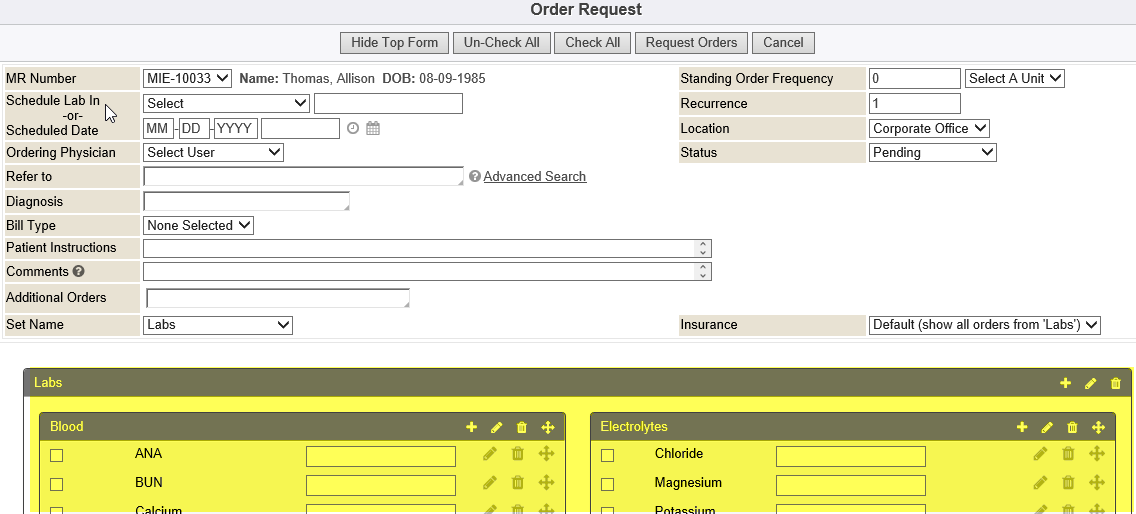This screenshot has height=514, width=1136.
Task: Tick the BUN lab checkbox
Action: (57, 485)
